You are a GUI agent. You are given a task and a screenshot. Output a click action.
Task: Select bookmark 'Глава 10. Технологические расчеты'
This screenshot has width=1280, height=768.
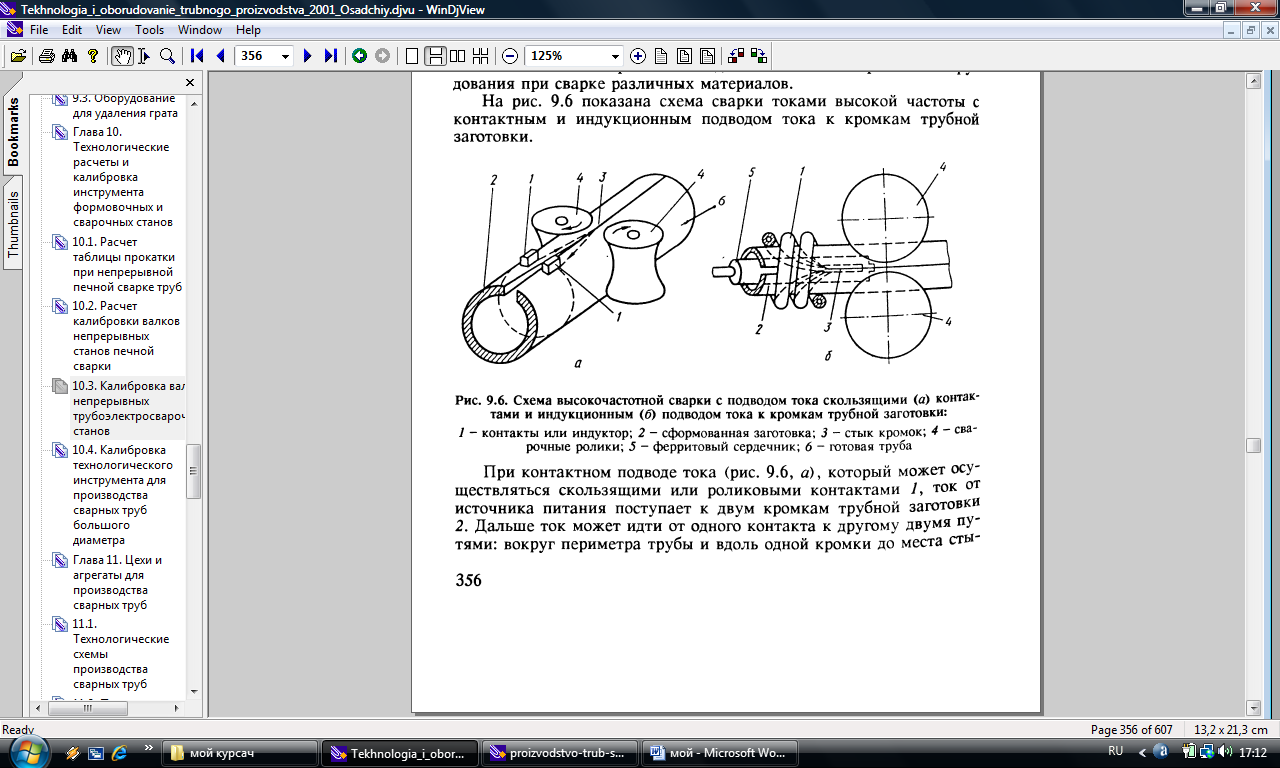[121, 177]
